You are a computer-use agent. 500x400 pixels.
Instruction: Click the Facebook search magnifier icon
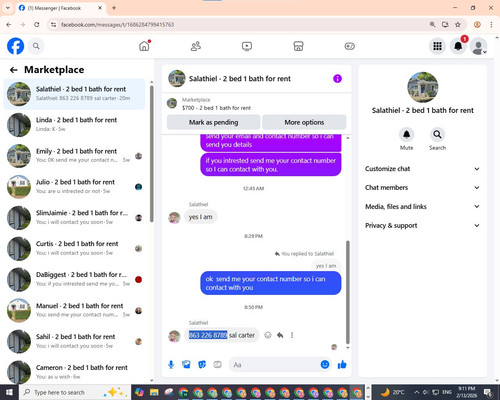point(36,46)
